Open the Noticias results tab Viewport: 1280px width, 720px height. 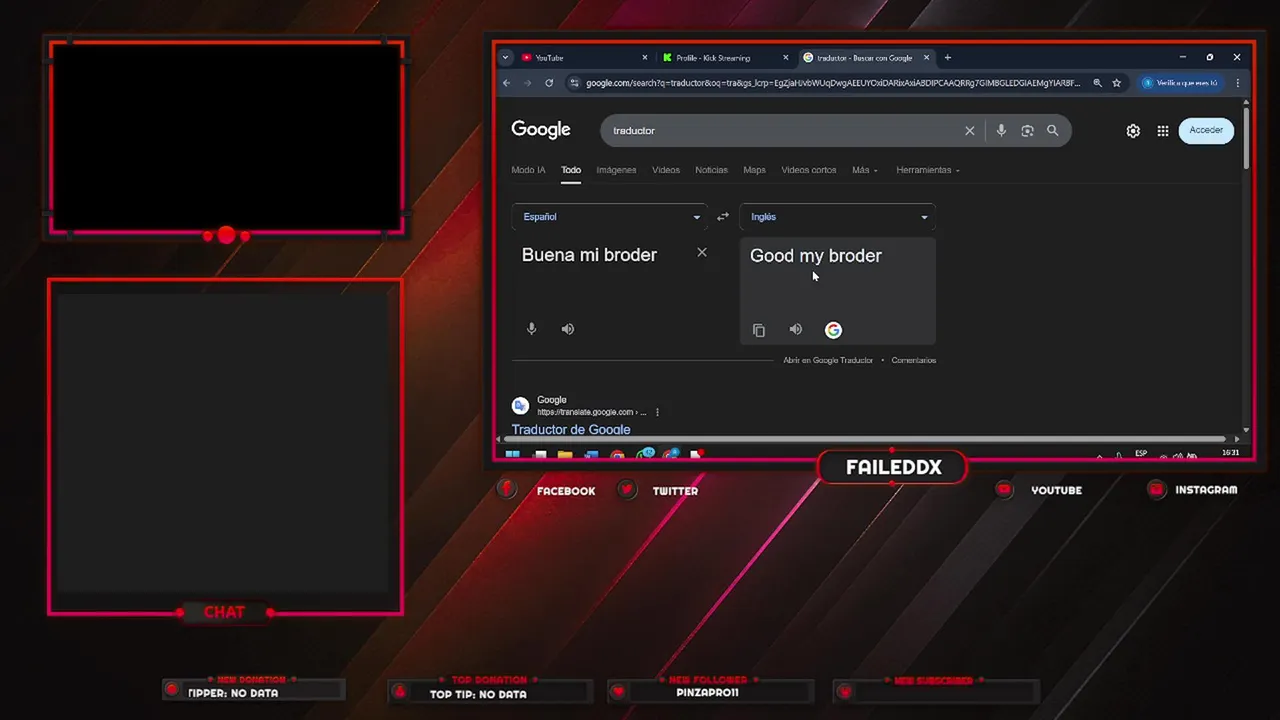[711, 170]
